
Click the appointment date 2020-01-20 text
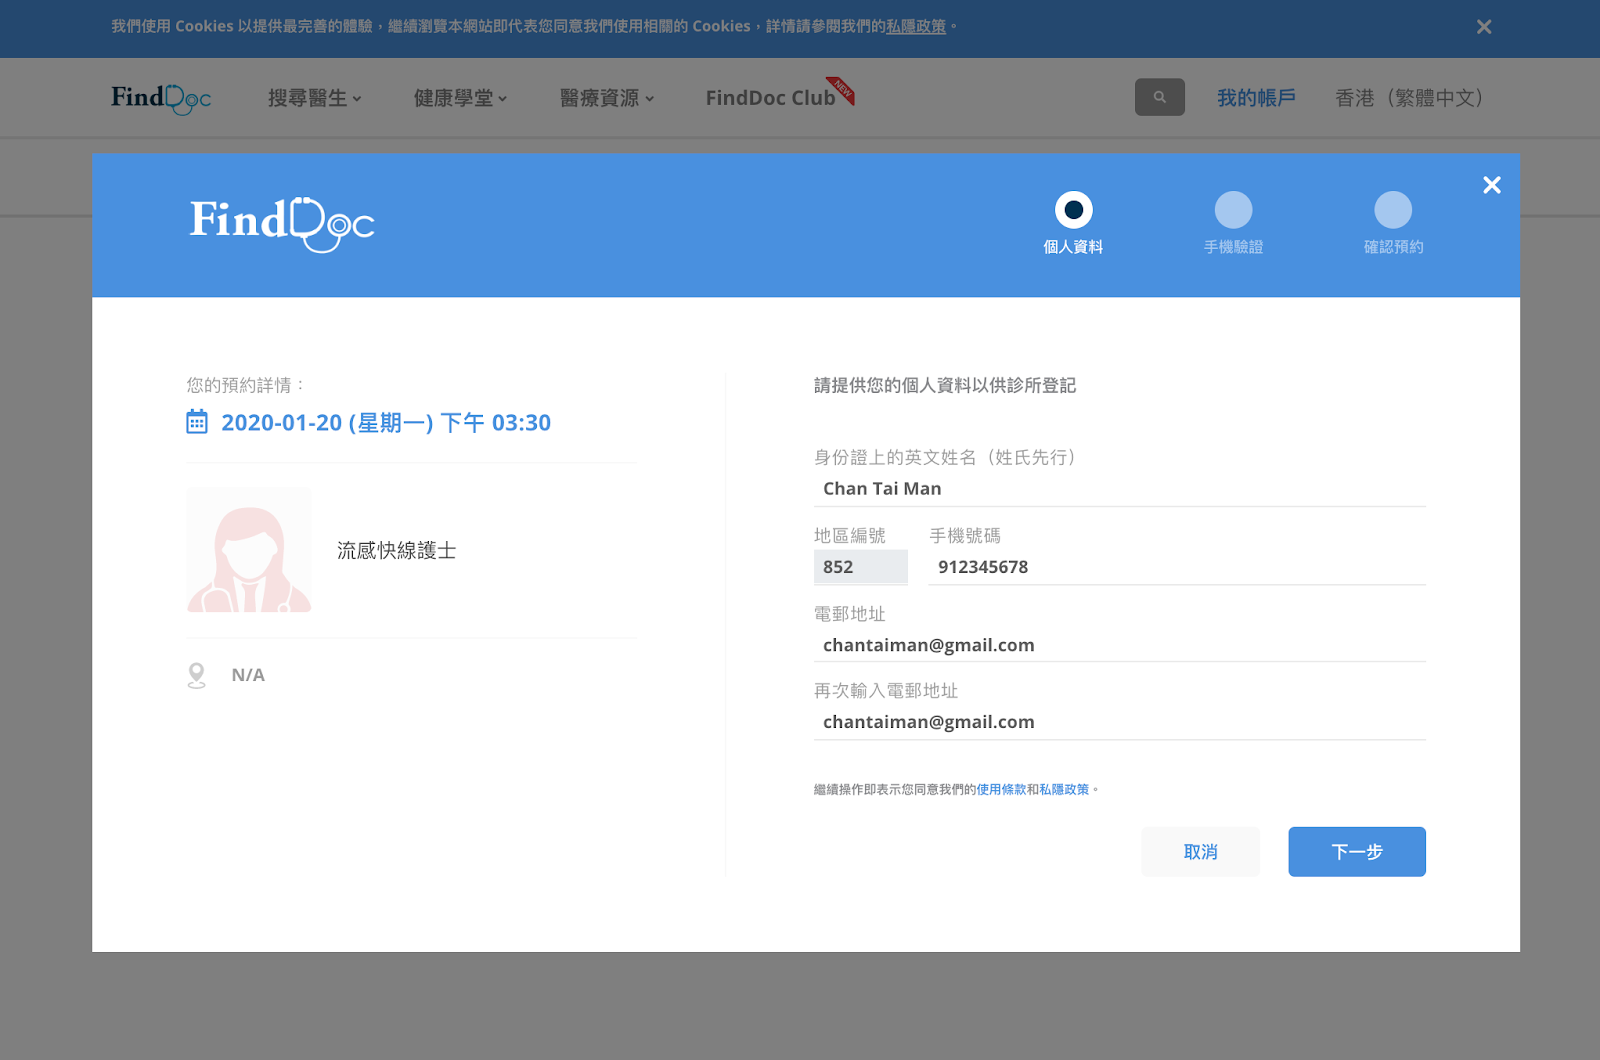tap(386, 423)
